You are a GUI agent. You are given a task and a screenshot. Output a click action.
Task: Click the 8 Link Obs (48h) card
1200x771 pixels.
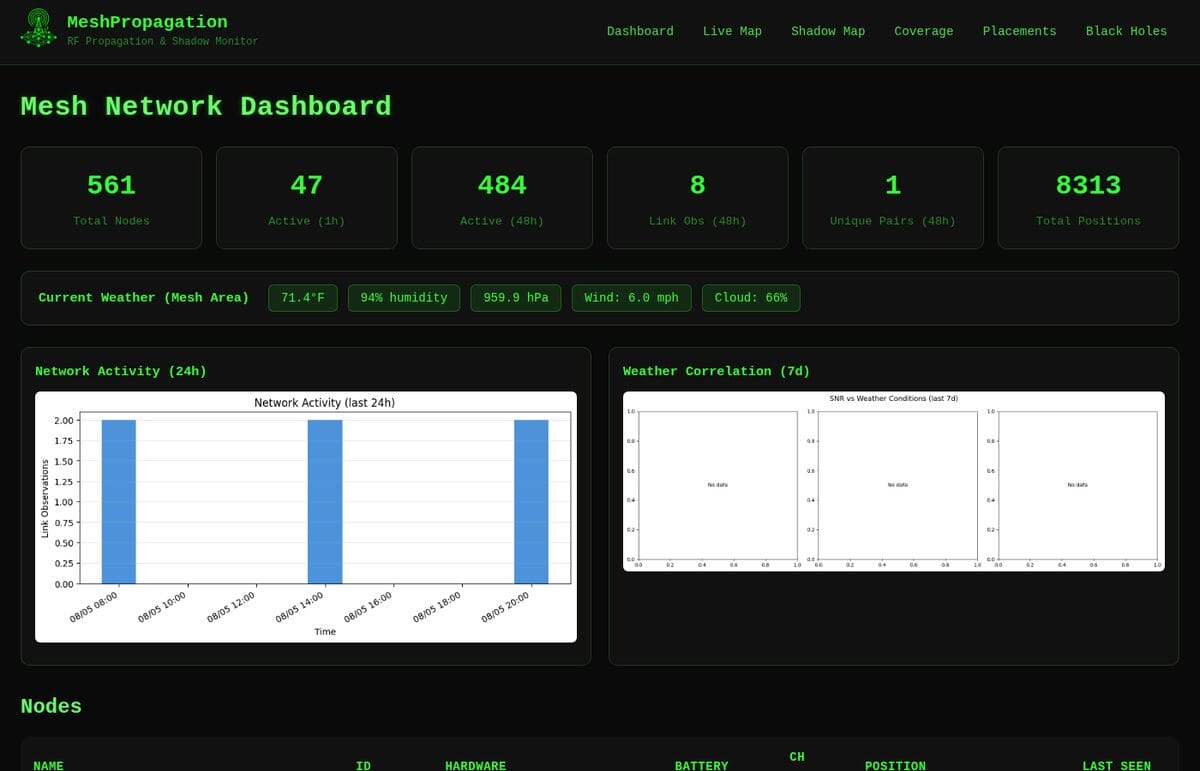click(x=697, y=198)
